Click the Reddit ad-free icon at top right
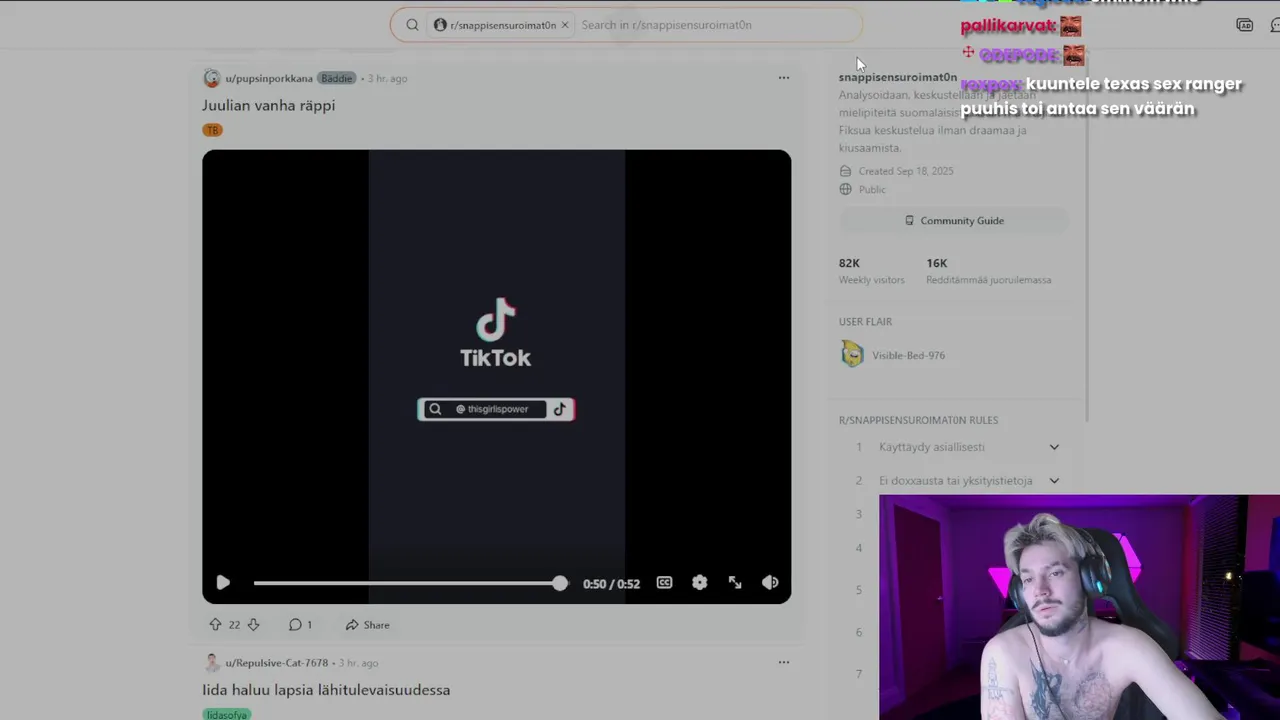Screen dimensions: 1280x720 1245,25
